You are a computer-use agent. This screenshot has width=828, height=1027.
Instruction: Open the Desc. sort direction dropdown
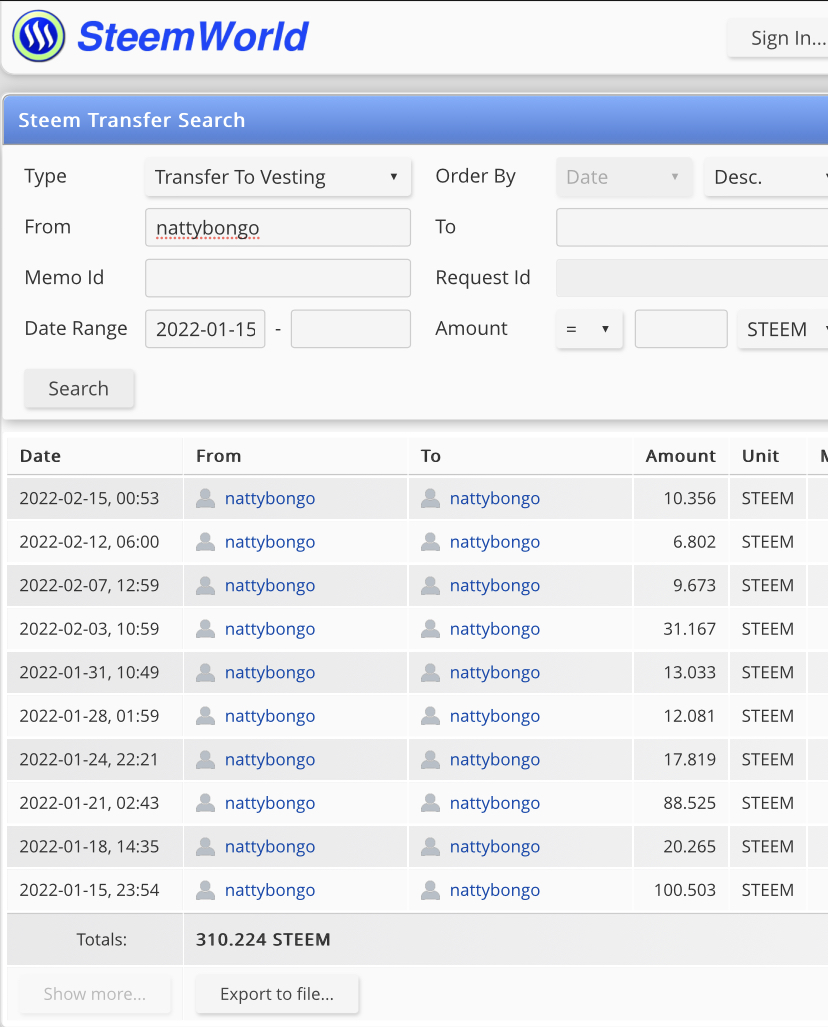766,177
